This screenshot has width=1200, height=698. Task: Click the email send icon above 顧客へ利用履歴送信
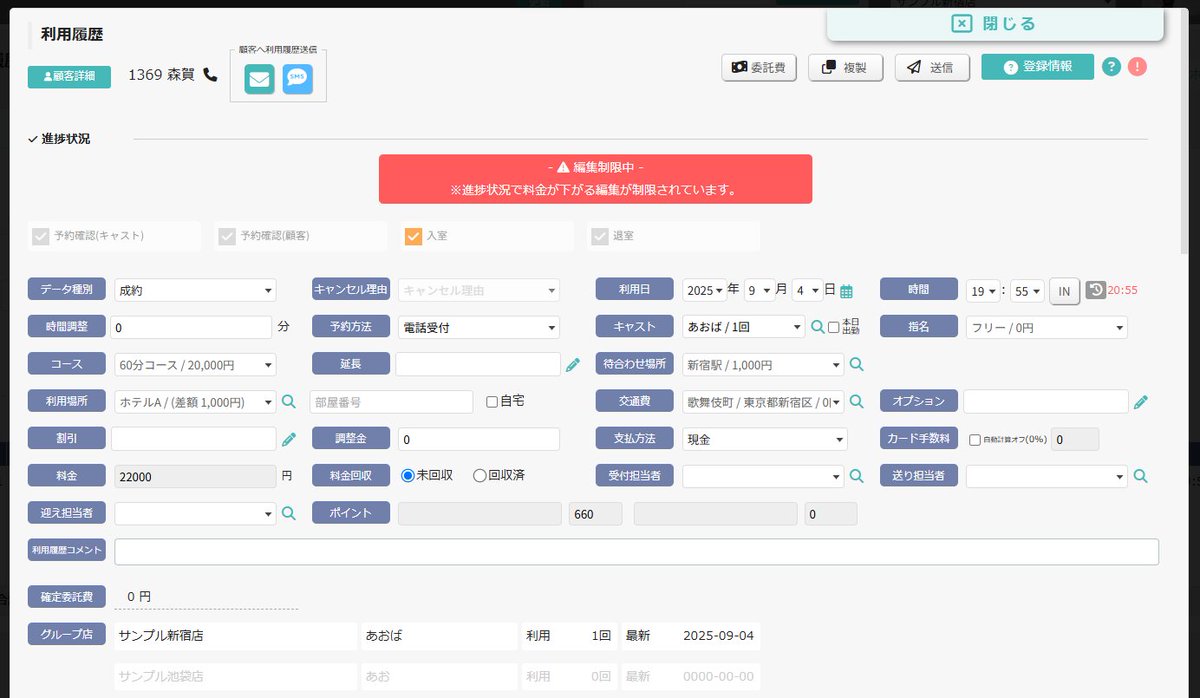258,77
